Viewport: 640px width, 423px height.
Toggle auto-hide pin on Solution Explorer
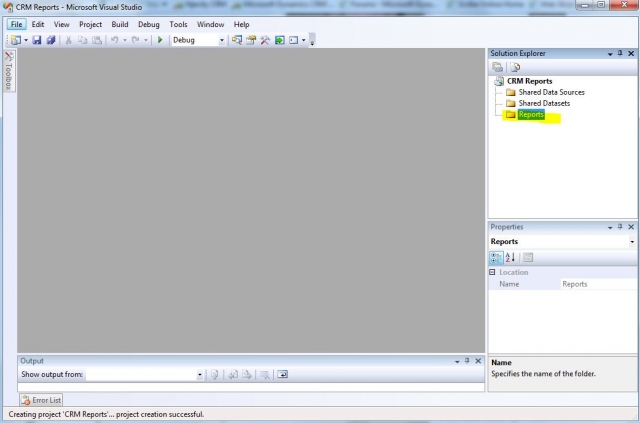(x=620, y=53)
